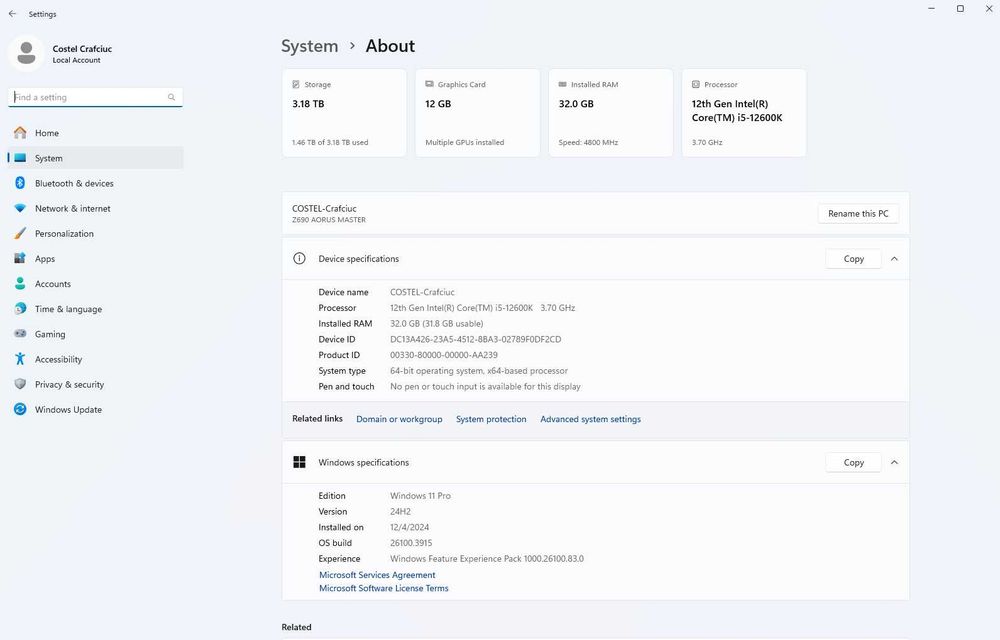This screenshot has height=640, width=1000.
Task: Click the Windows Update icon
Action: point(20,409)
